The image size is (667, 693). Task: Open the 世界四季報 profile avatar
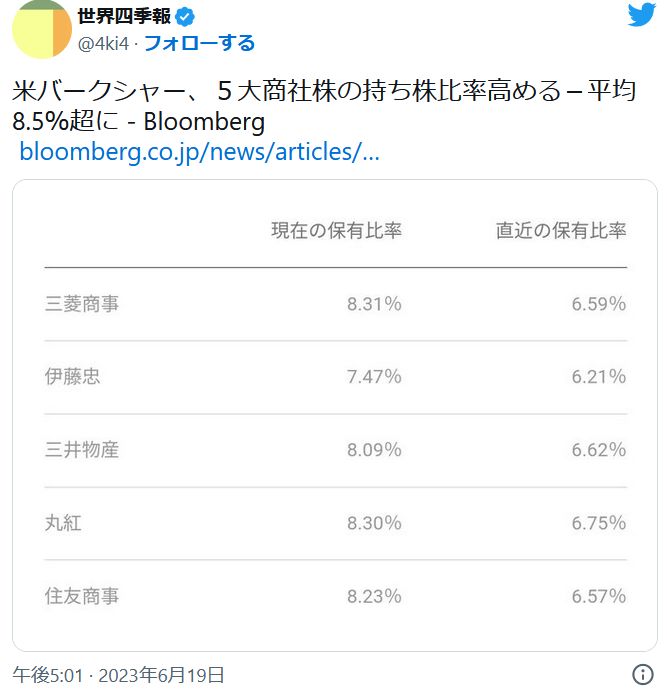(42, 30)
